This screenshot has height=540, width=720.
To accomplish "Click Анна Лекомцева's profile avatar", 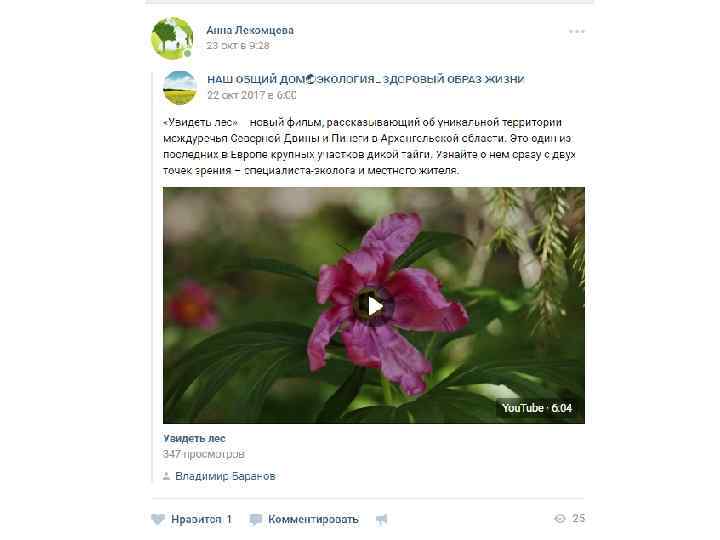I will pos(172,39).
